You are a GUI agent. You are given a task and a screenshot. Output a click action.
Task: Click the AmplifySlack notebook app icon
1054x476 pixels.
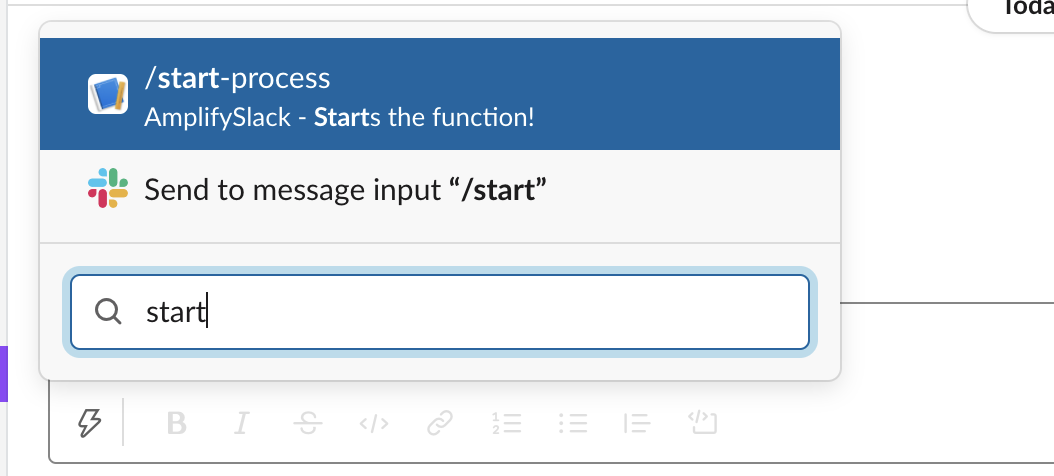[108, 94]
